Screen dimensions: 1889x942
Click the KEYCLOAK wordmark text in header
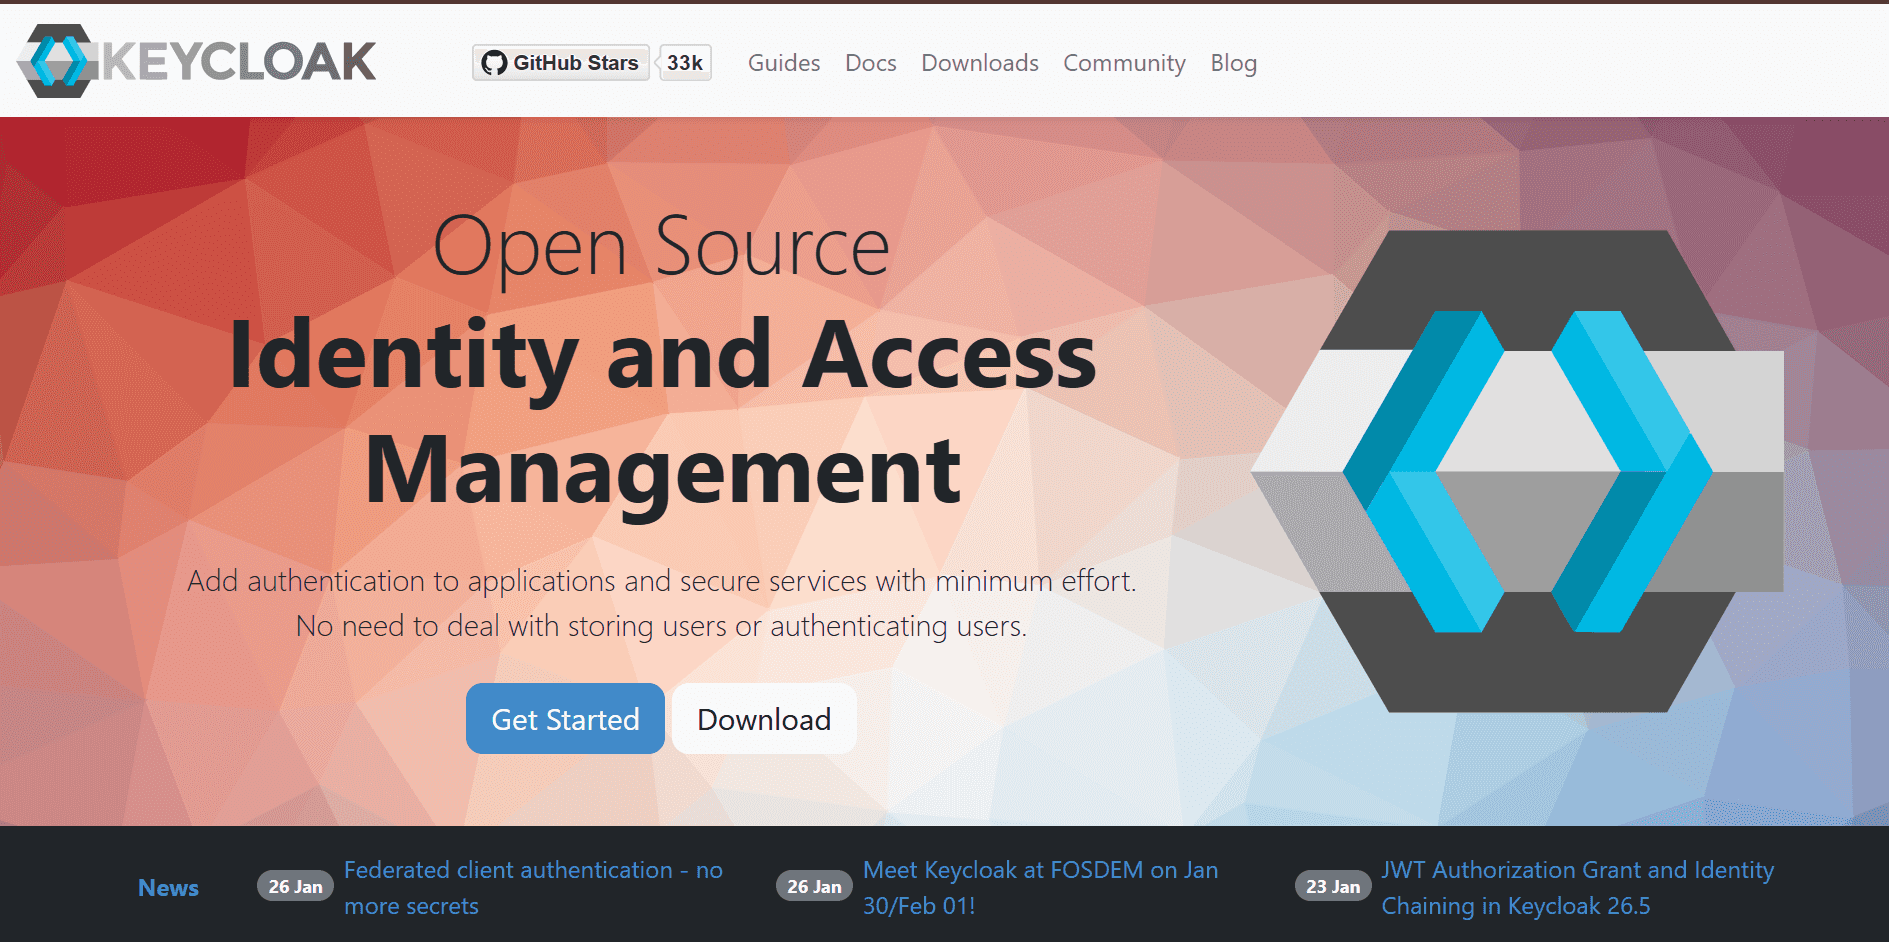point(240,62)
